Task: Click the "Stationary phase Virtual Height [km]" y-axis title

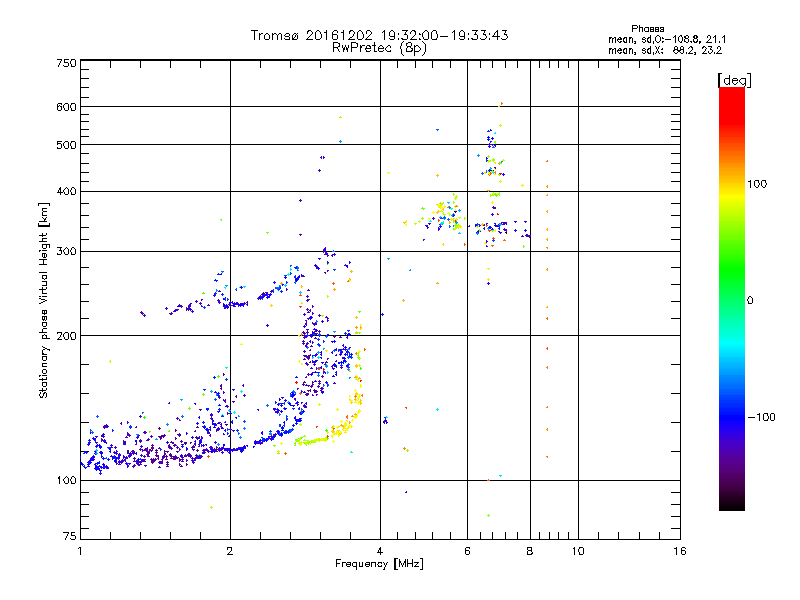Action: tap(44, 300)
